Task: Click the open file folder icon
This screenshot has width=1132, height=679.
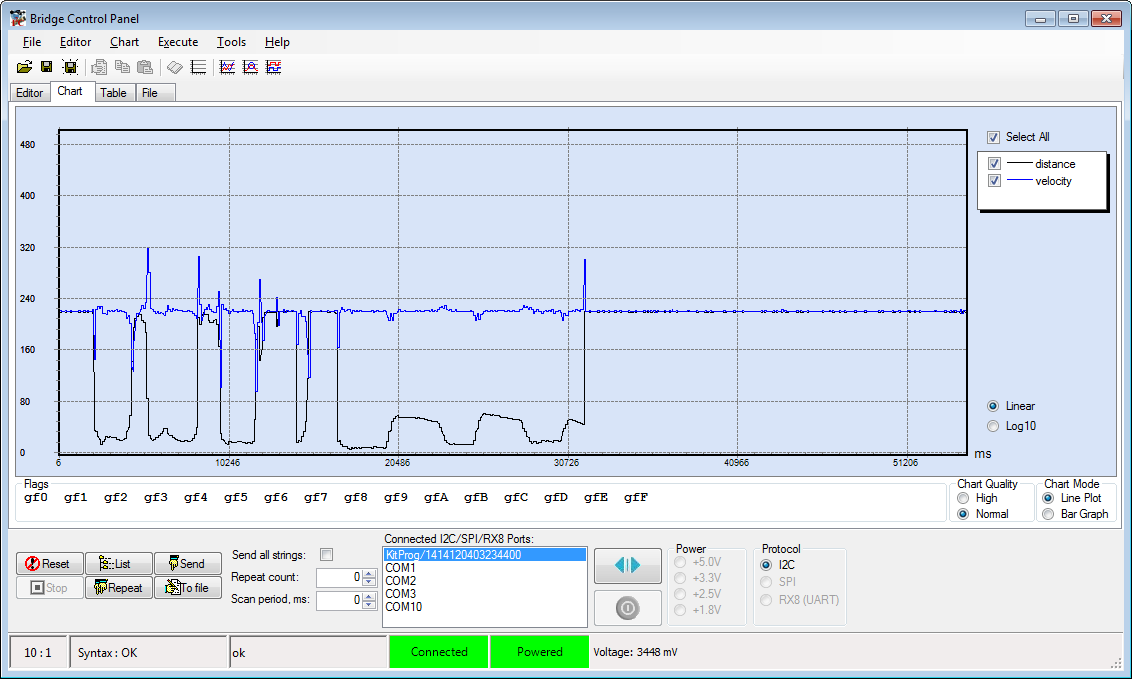Action: point(24,67)
